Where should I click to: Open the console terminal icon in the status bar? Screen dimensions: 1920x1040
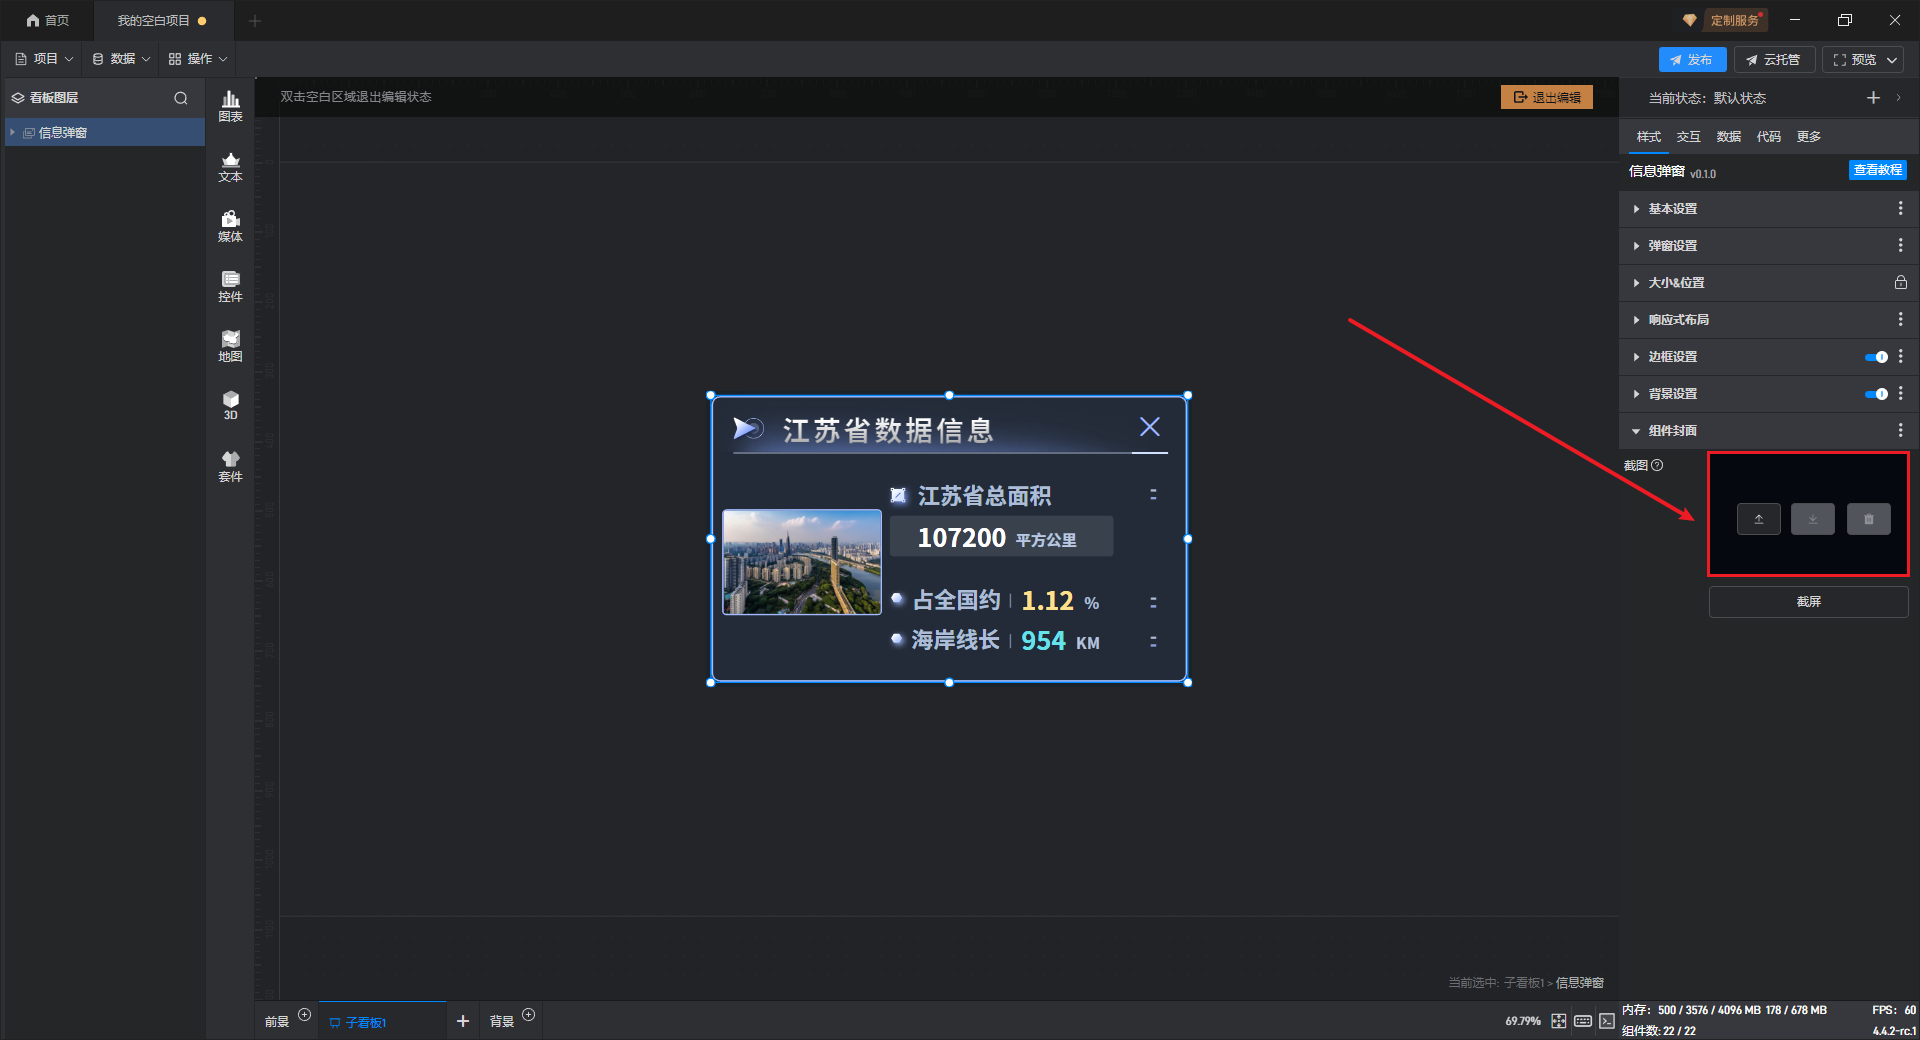pyautogui.click(x=1607, y=1021)
